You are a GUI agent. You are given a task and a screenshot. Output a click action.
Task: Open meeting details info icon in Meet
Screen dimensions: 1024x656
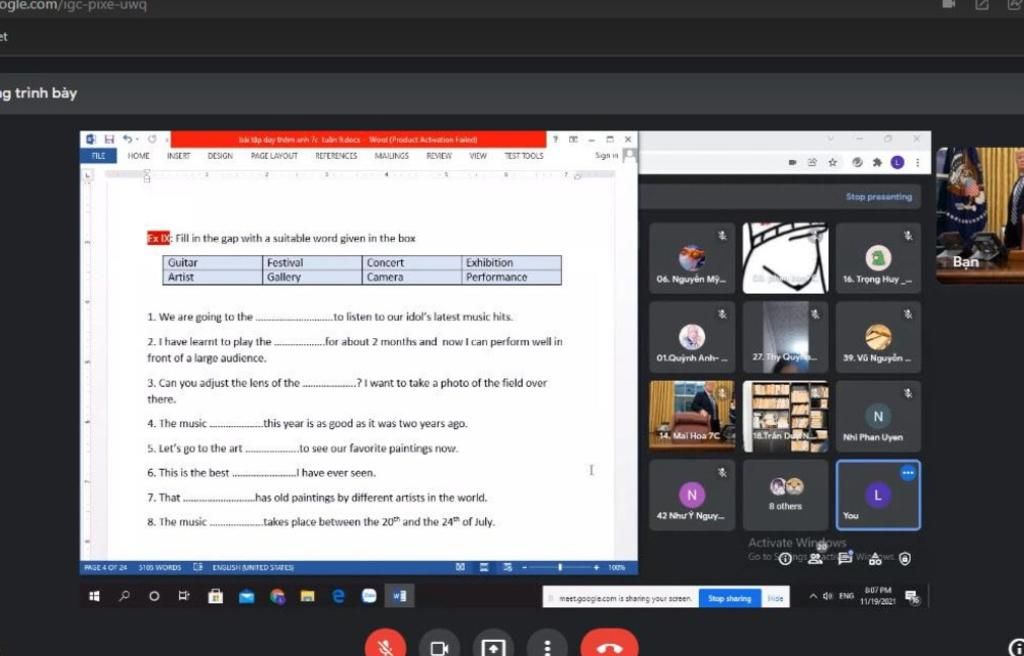pos(785,559)
